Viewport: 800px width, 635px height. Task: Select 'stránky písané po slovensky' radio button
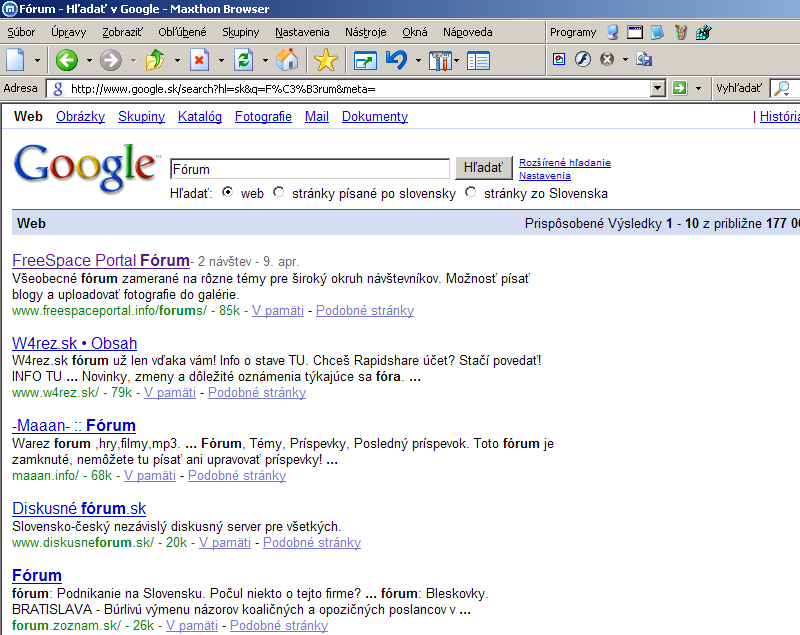pyautogui.click(x=278, y=192)
